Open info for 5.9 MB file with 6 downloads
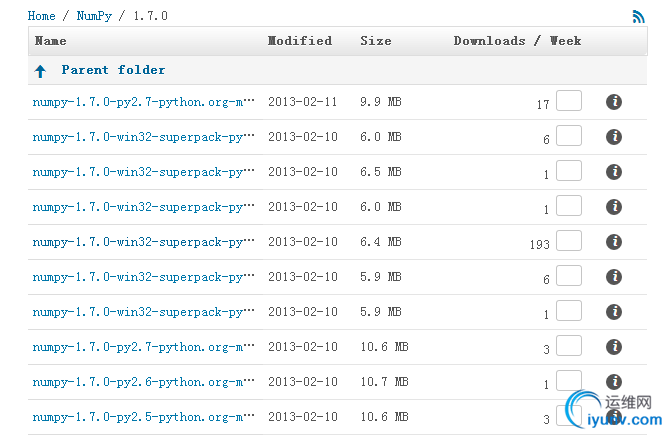Screen dimensions: 668x436 tap(614, 277)
